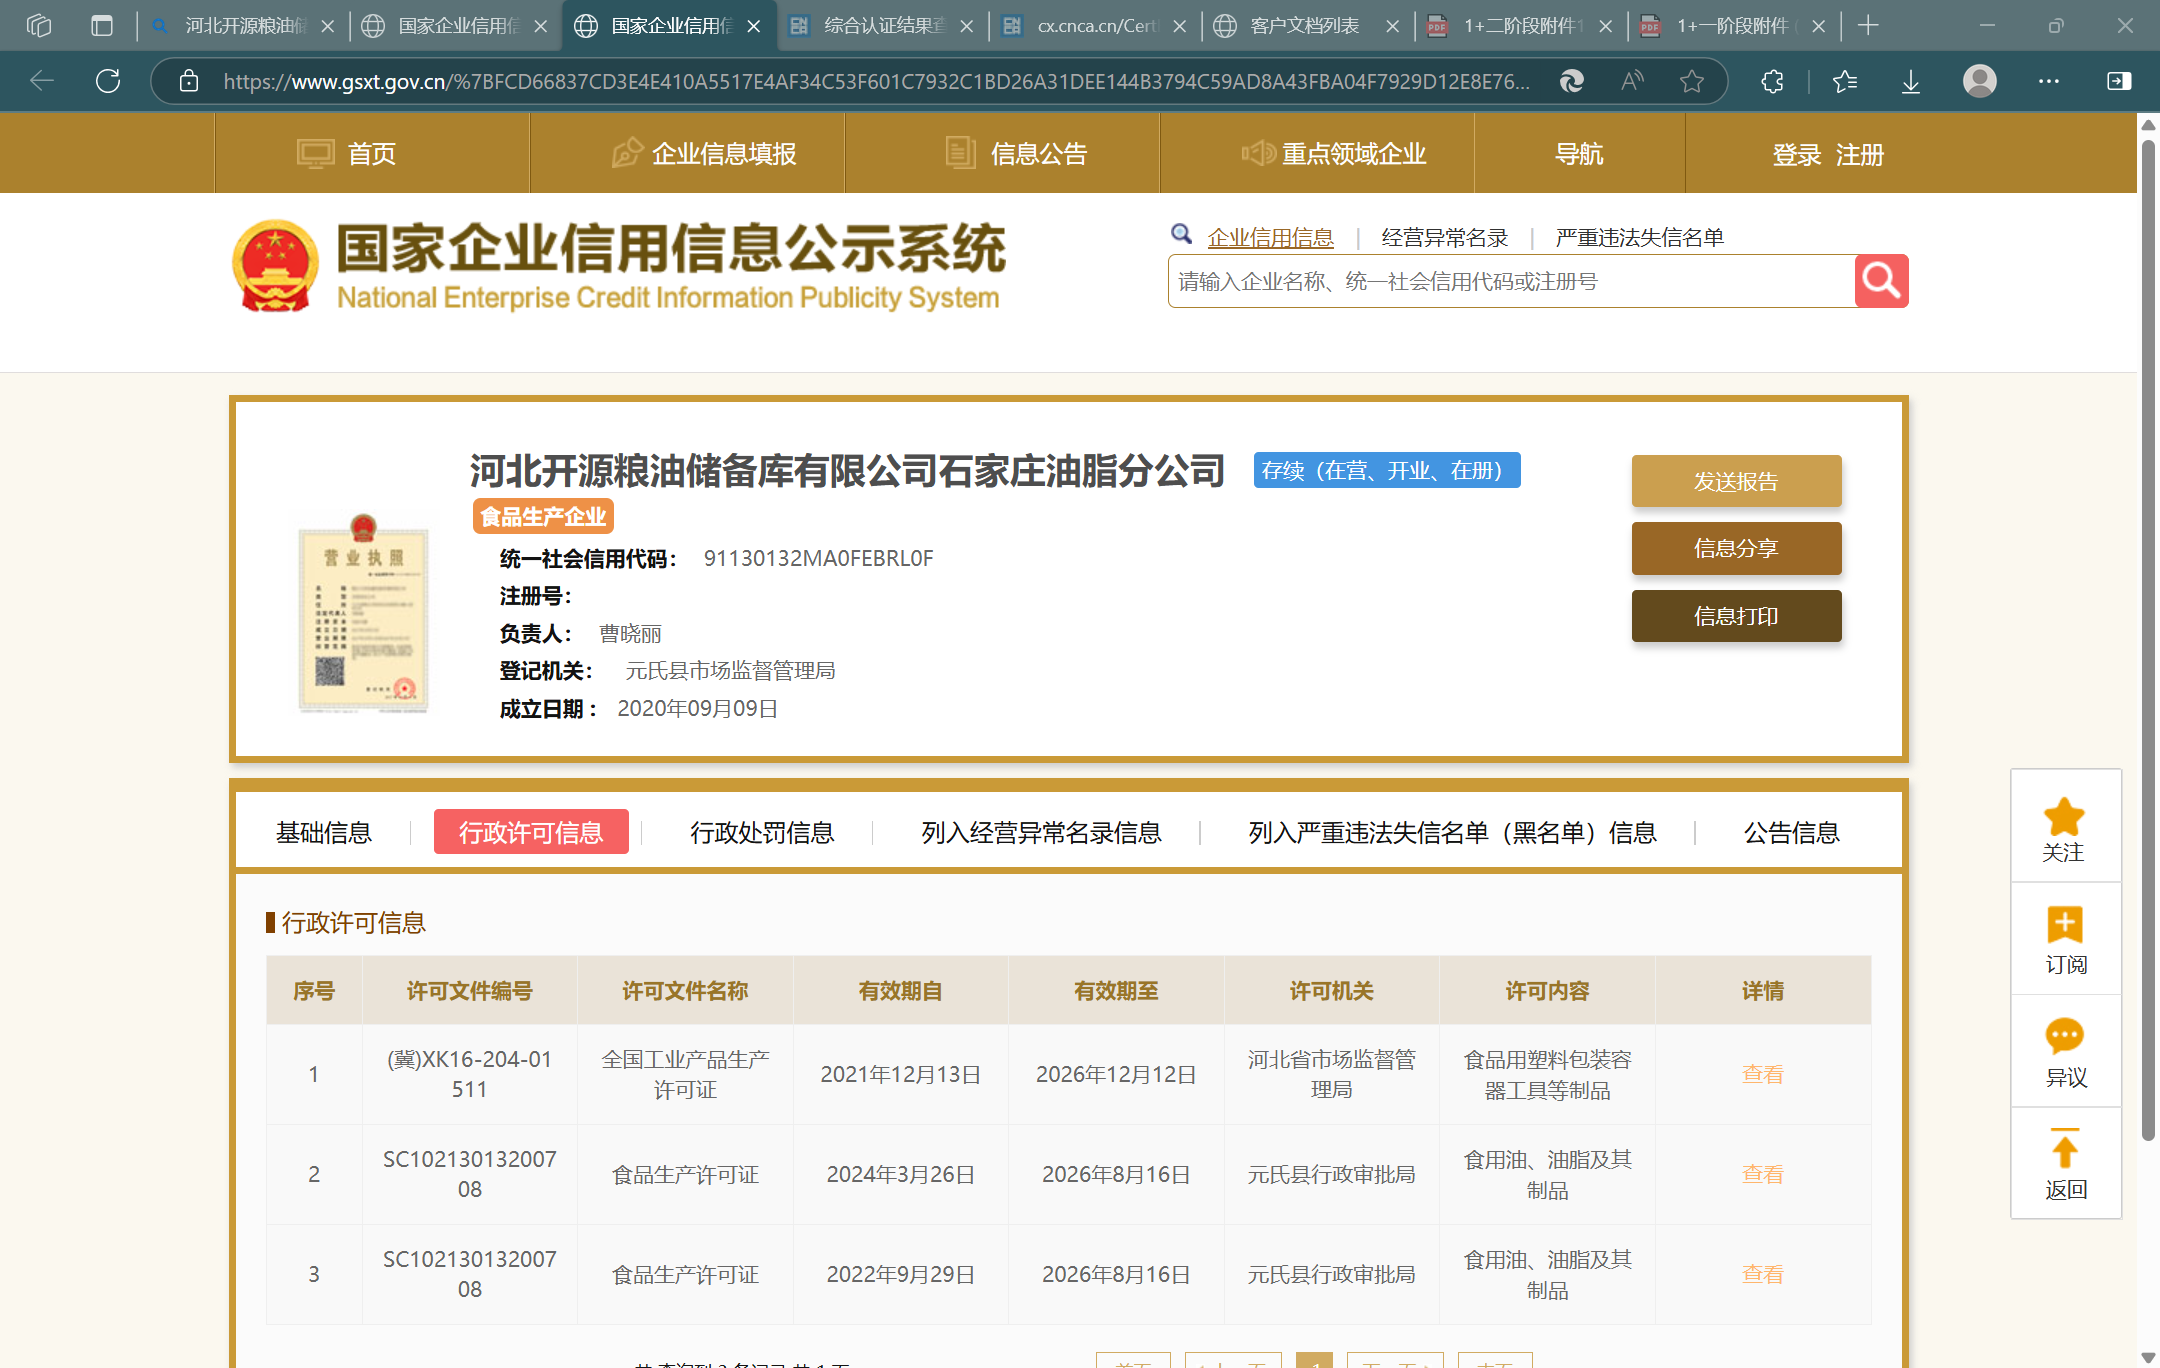Click the 信息分享 button
Screen dimensions: 2160x1368
point(1736,548)
